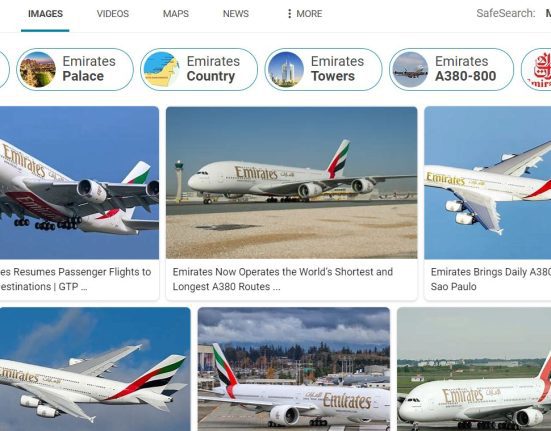Switch to the MAPS tab

click(x=176, y=14)
